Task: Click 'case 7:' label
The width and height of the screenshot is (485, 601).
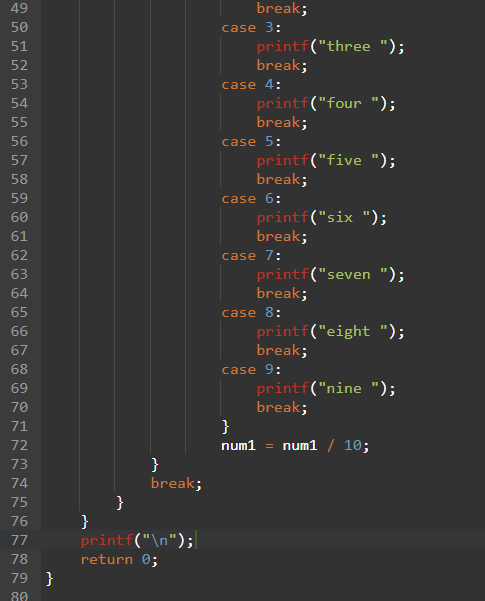Action: coord(251,255)
